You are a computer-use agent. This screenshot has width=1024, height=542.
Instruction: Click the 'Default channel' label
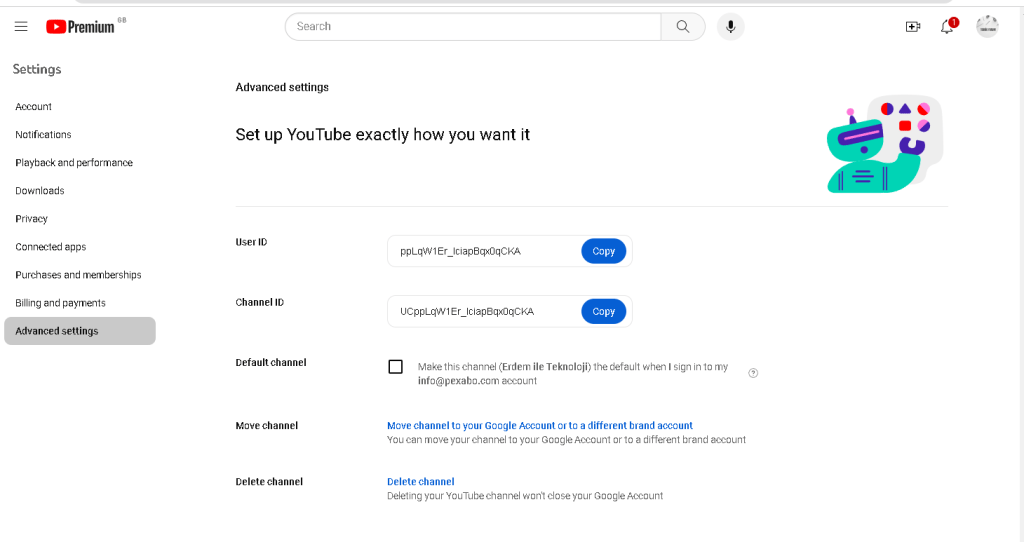tap(271, 362)
